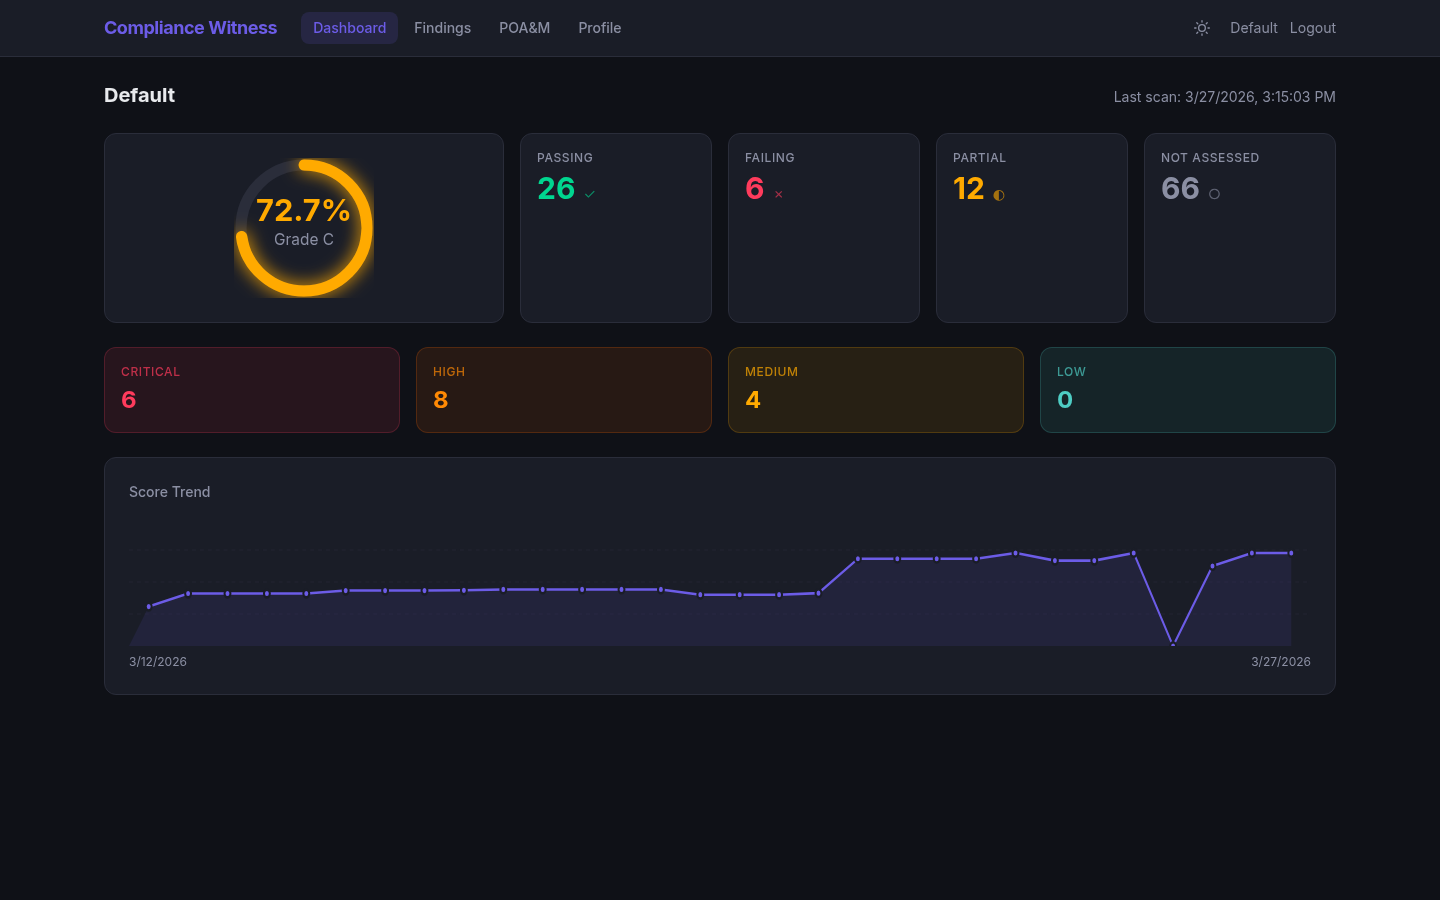
Task: Switch to the Profile tab
Action: (599, 28)
